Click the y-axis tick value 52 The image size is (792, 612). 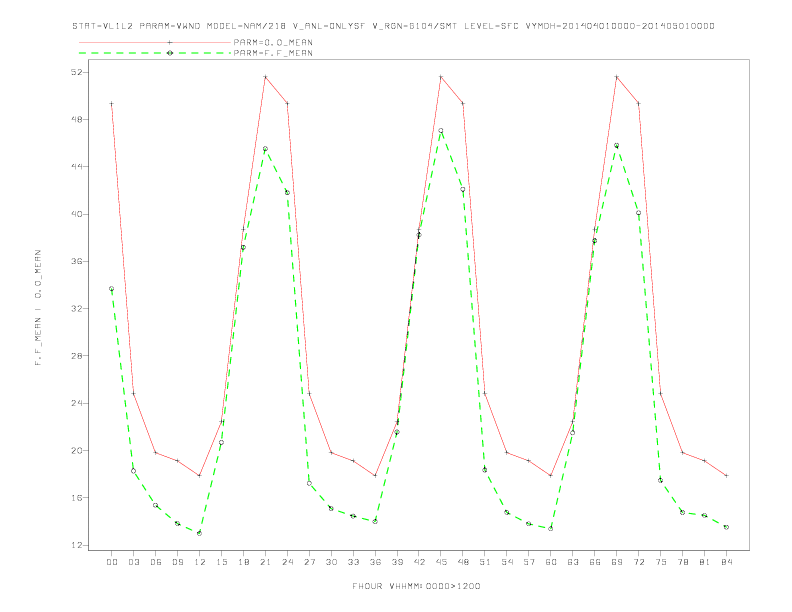[76, 72]
